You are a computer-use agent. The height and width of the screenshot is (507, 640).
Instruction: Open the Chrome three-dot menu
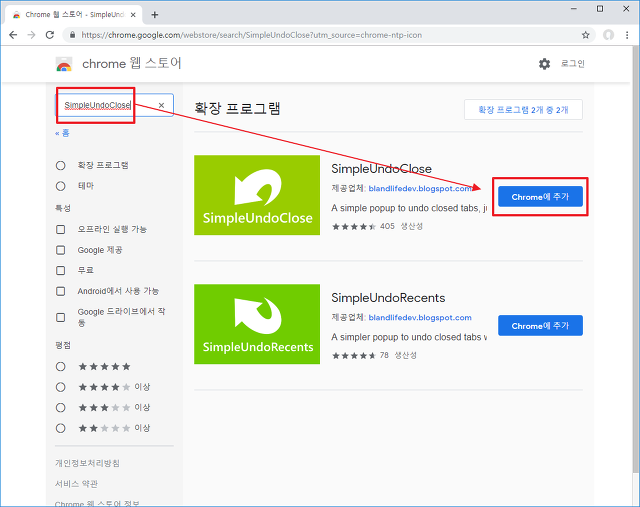pyautogui.click(x=627, y=35)
